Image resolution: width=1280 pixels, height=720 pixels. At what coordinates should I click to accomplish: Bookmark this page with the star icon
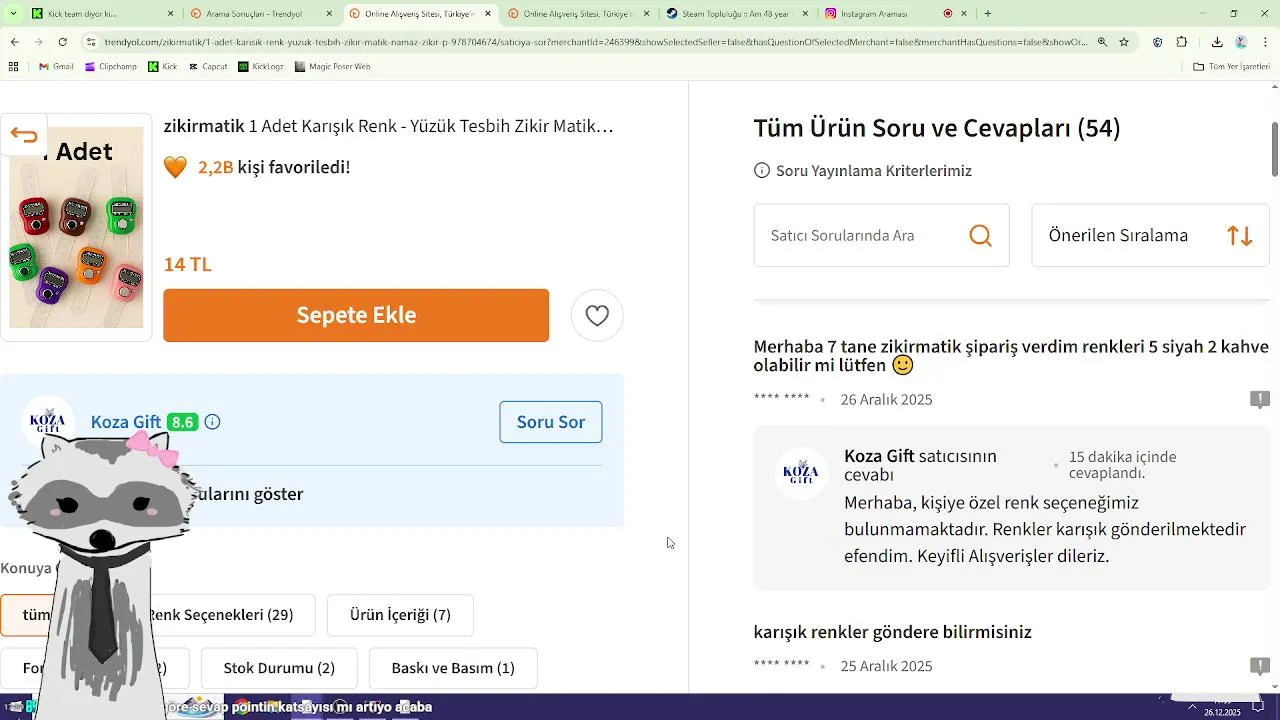click(x=1124, y=42)
